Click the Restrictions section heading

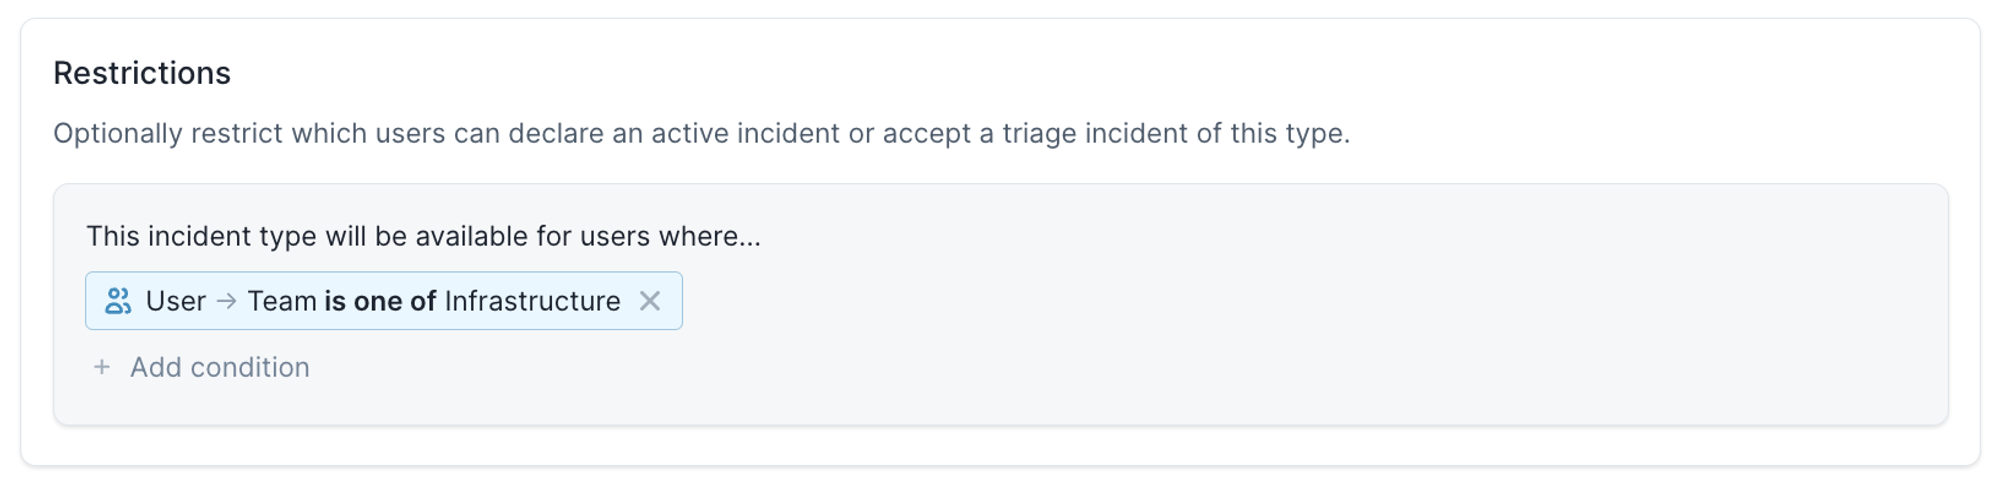point(142,73)
